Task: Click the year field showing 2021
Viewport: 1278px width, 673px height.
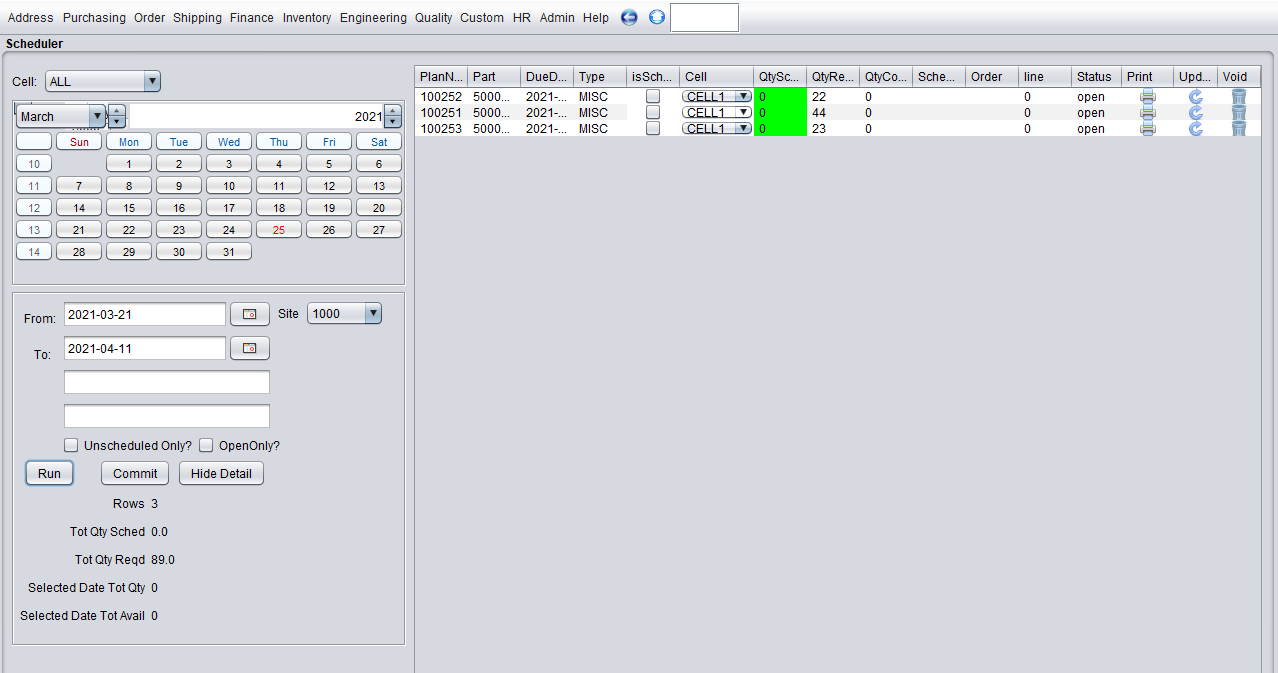Action: pos(257,116)
